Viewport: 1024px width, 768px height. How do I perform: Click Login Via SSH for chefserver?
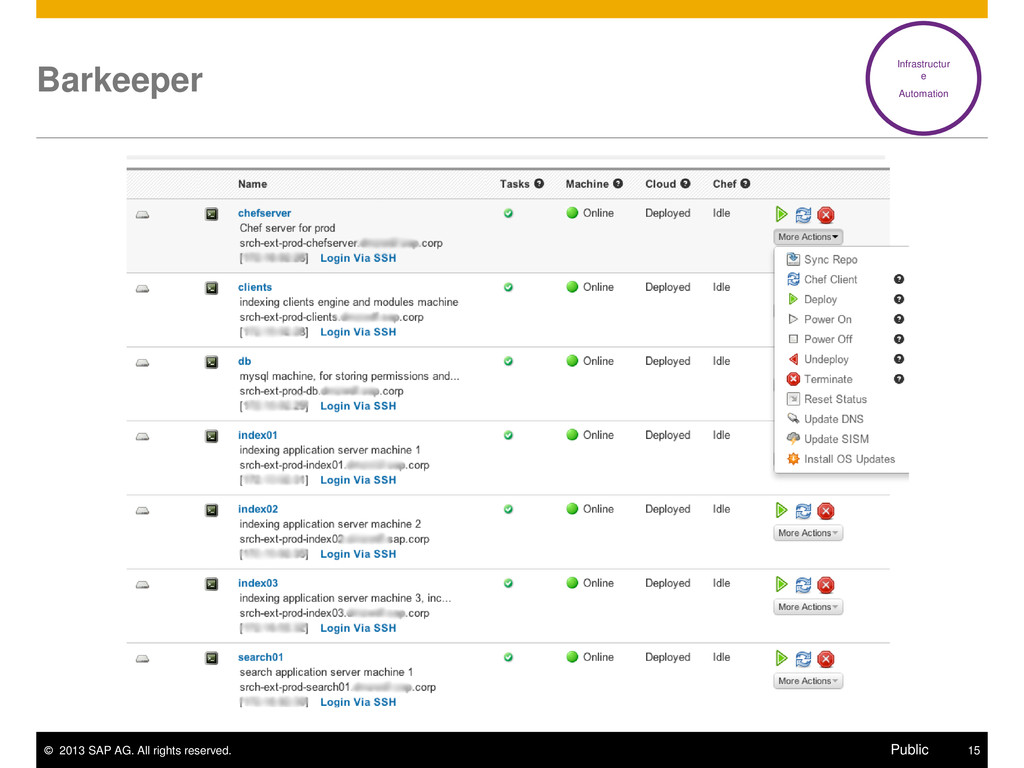click(x=358, y=258)
